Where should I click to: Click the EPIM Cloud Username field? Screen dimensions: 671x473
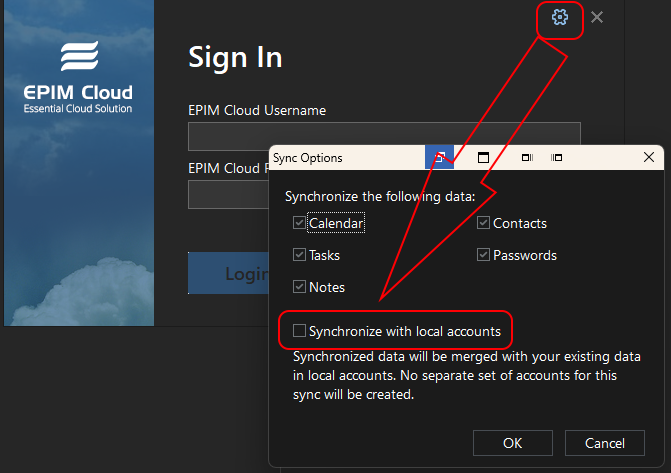(384, 136)
